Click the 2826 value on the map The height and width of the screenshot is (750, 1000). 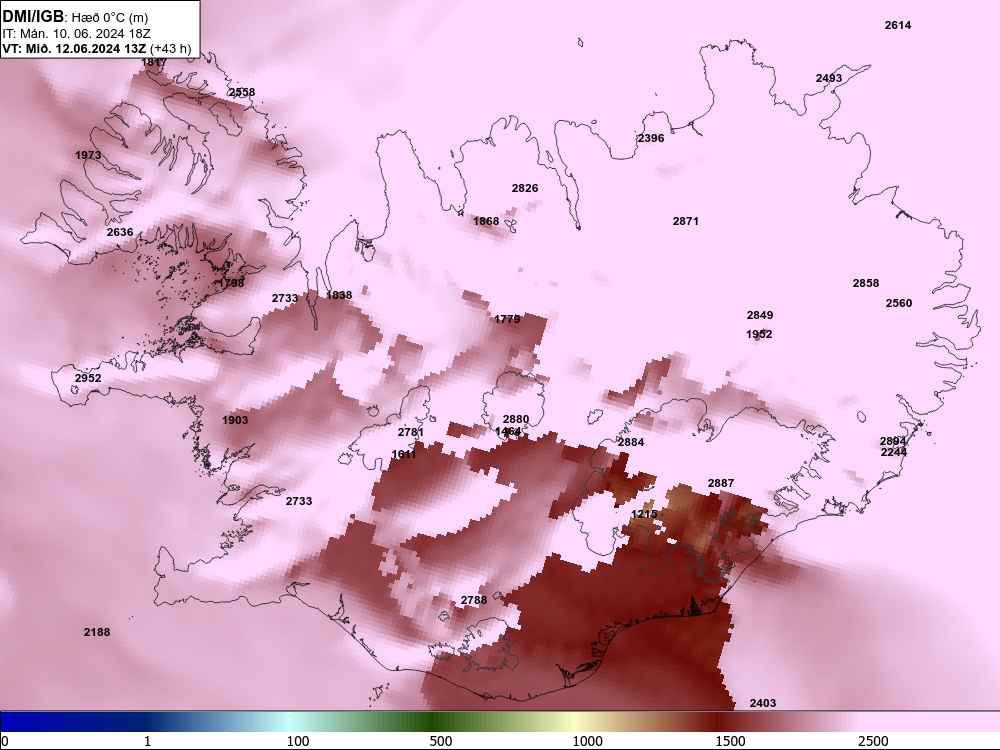[x=525, y=188]
